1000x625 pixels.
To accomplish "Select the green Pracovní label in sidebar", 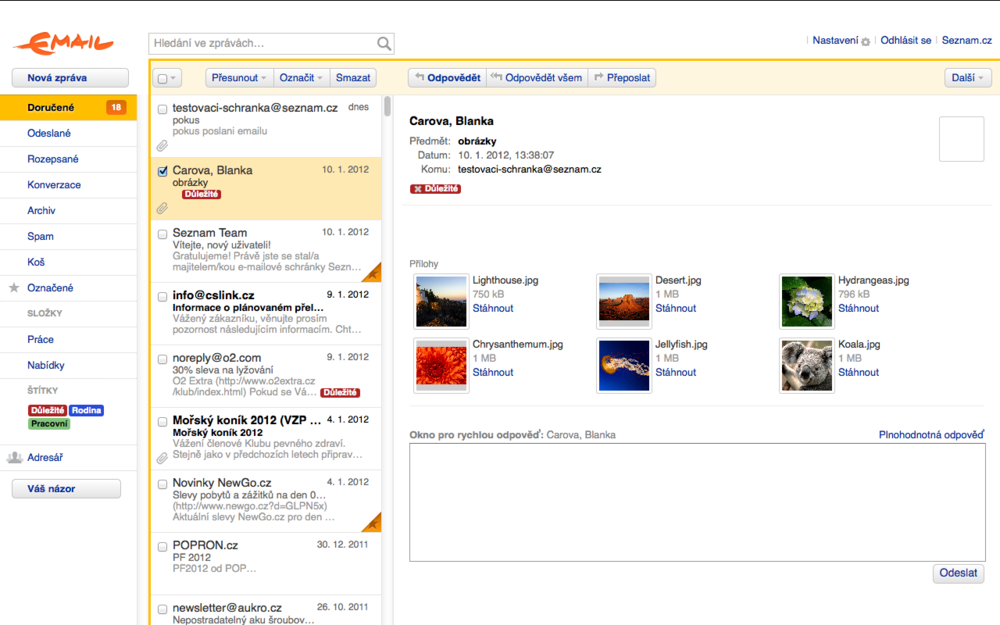I will (49, 423).
